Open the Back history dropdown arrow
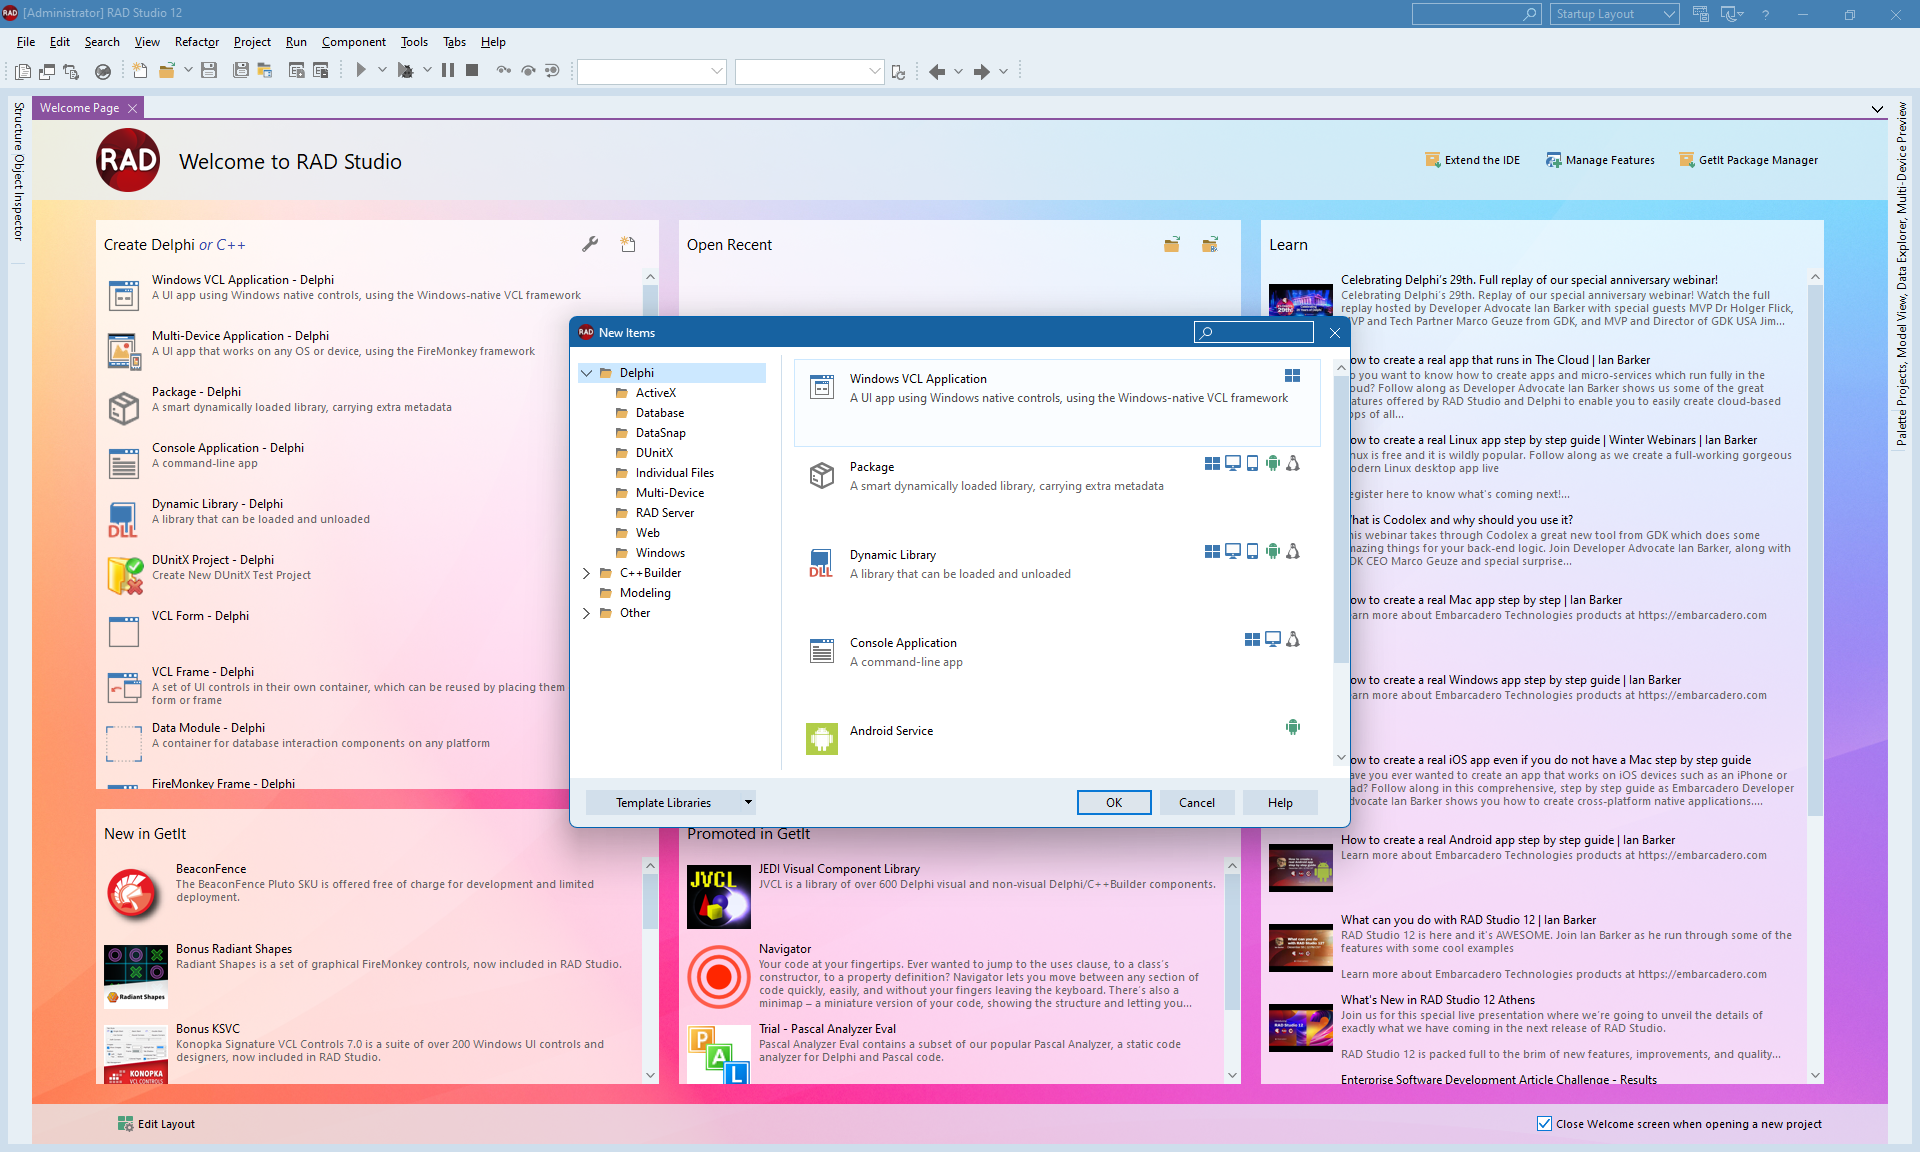Screen dimensions: 1920x1152 point(958,71)
